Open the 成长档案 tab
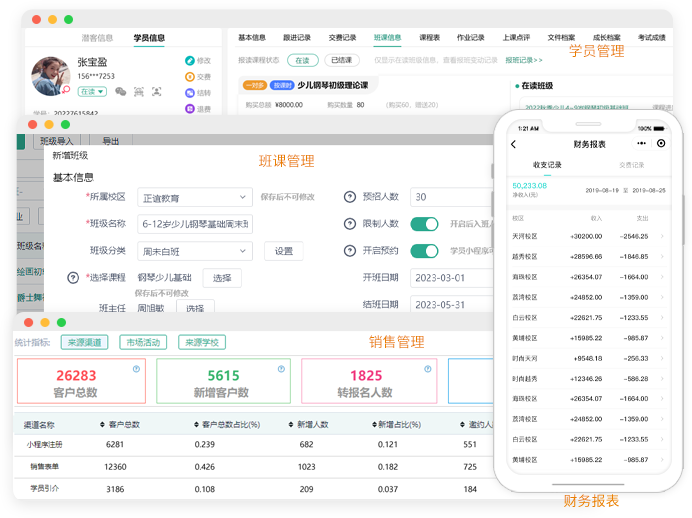 point(607,38)
